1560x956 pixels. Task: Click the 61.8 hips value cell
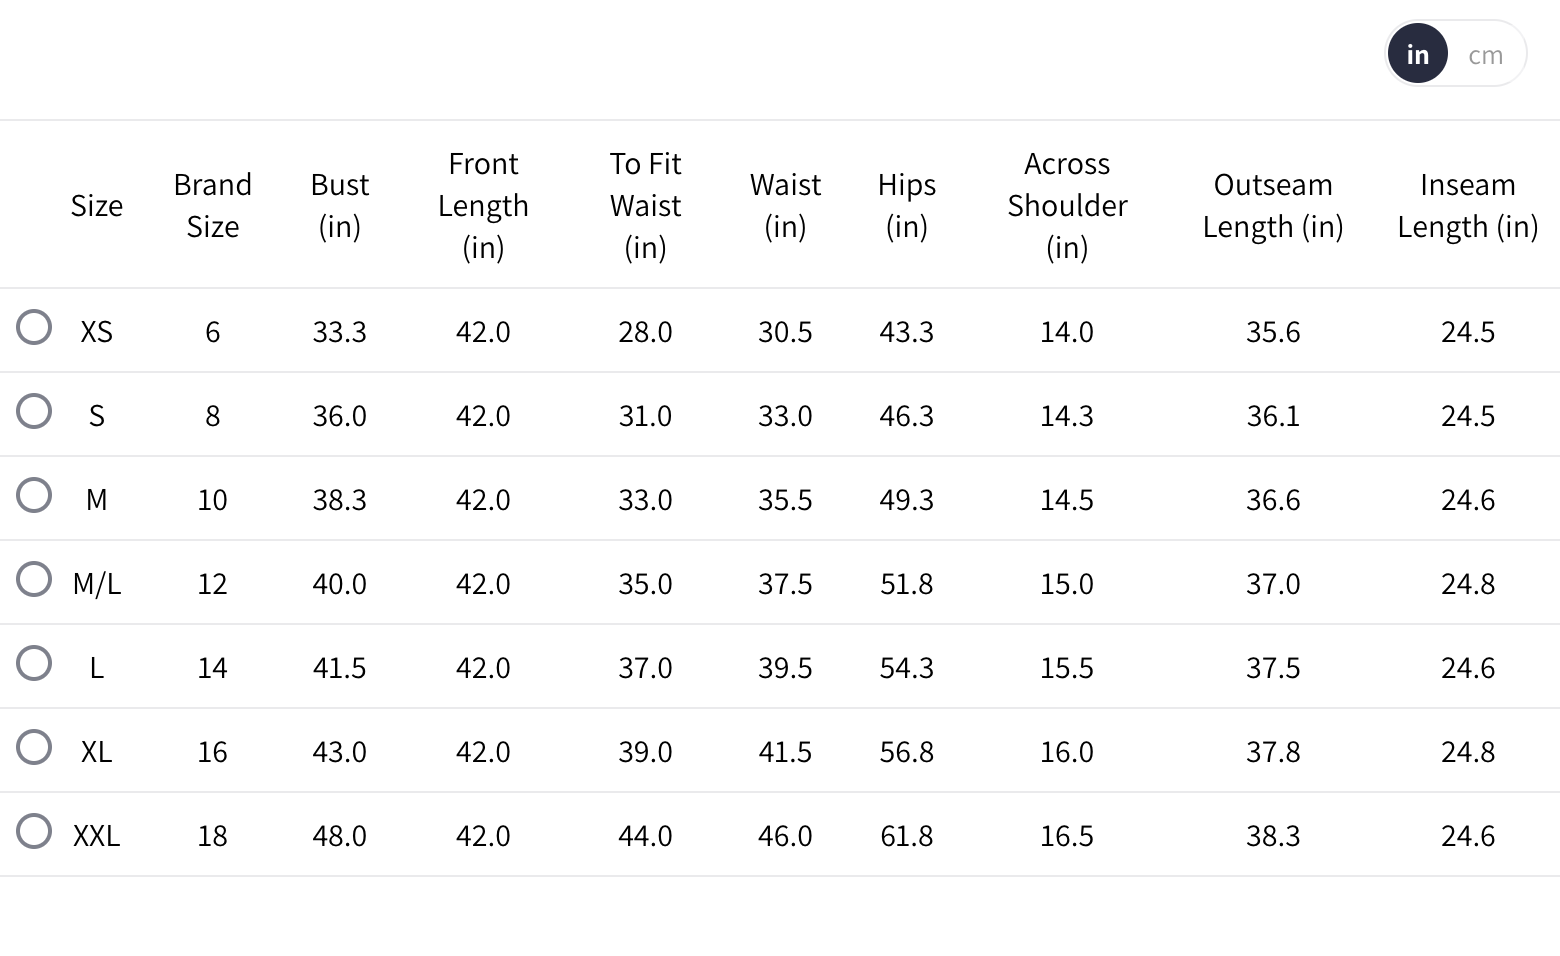click(x=907, y=836)
